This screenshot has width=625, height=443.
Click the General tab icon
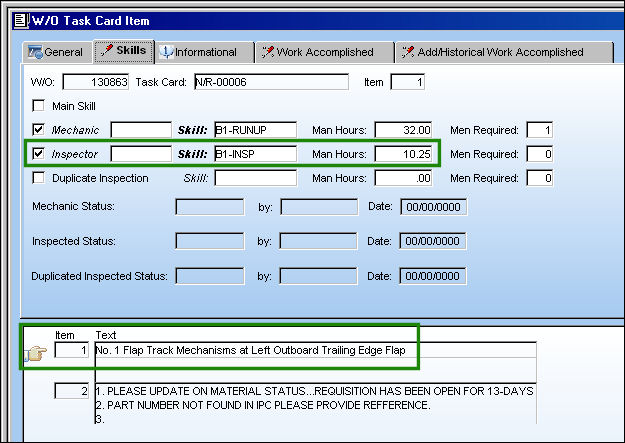tap(35, 52)
